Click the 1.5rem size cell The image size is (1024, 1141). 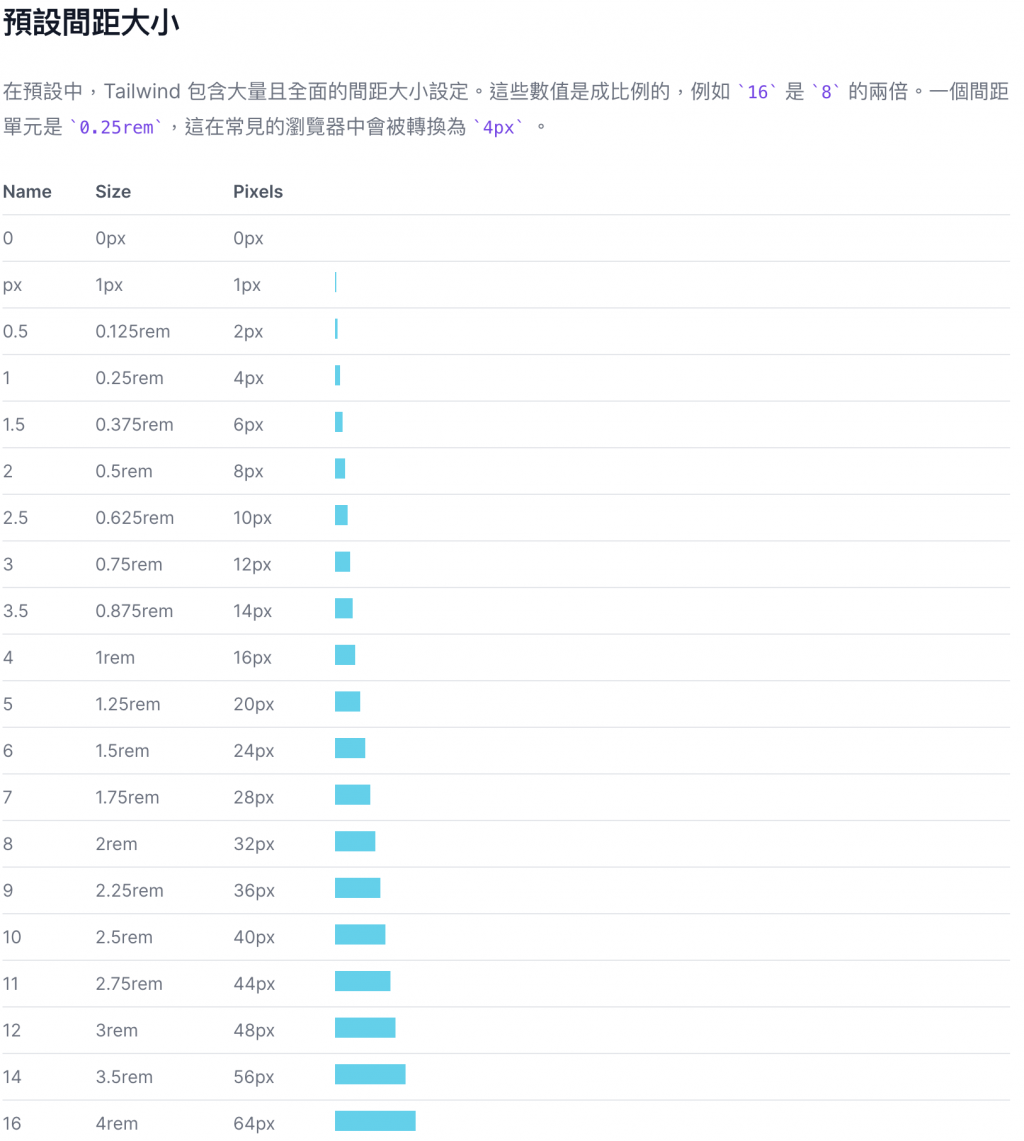(122, 751)
